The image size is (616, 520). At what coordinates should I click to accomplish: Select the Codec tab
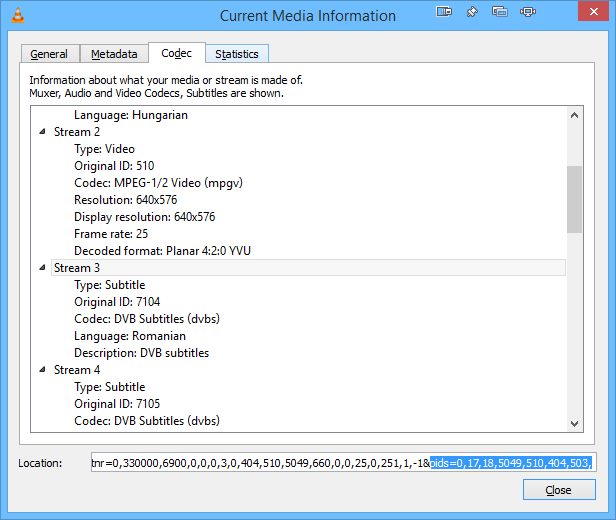point(177,53)
